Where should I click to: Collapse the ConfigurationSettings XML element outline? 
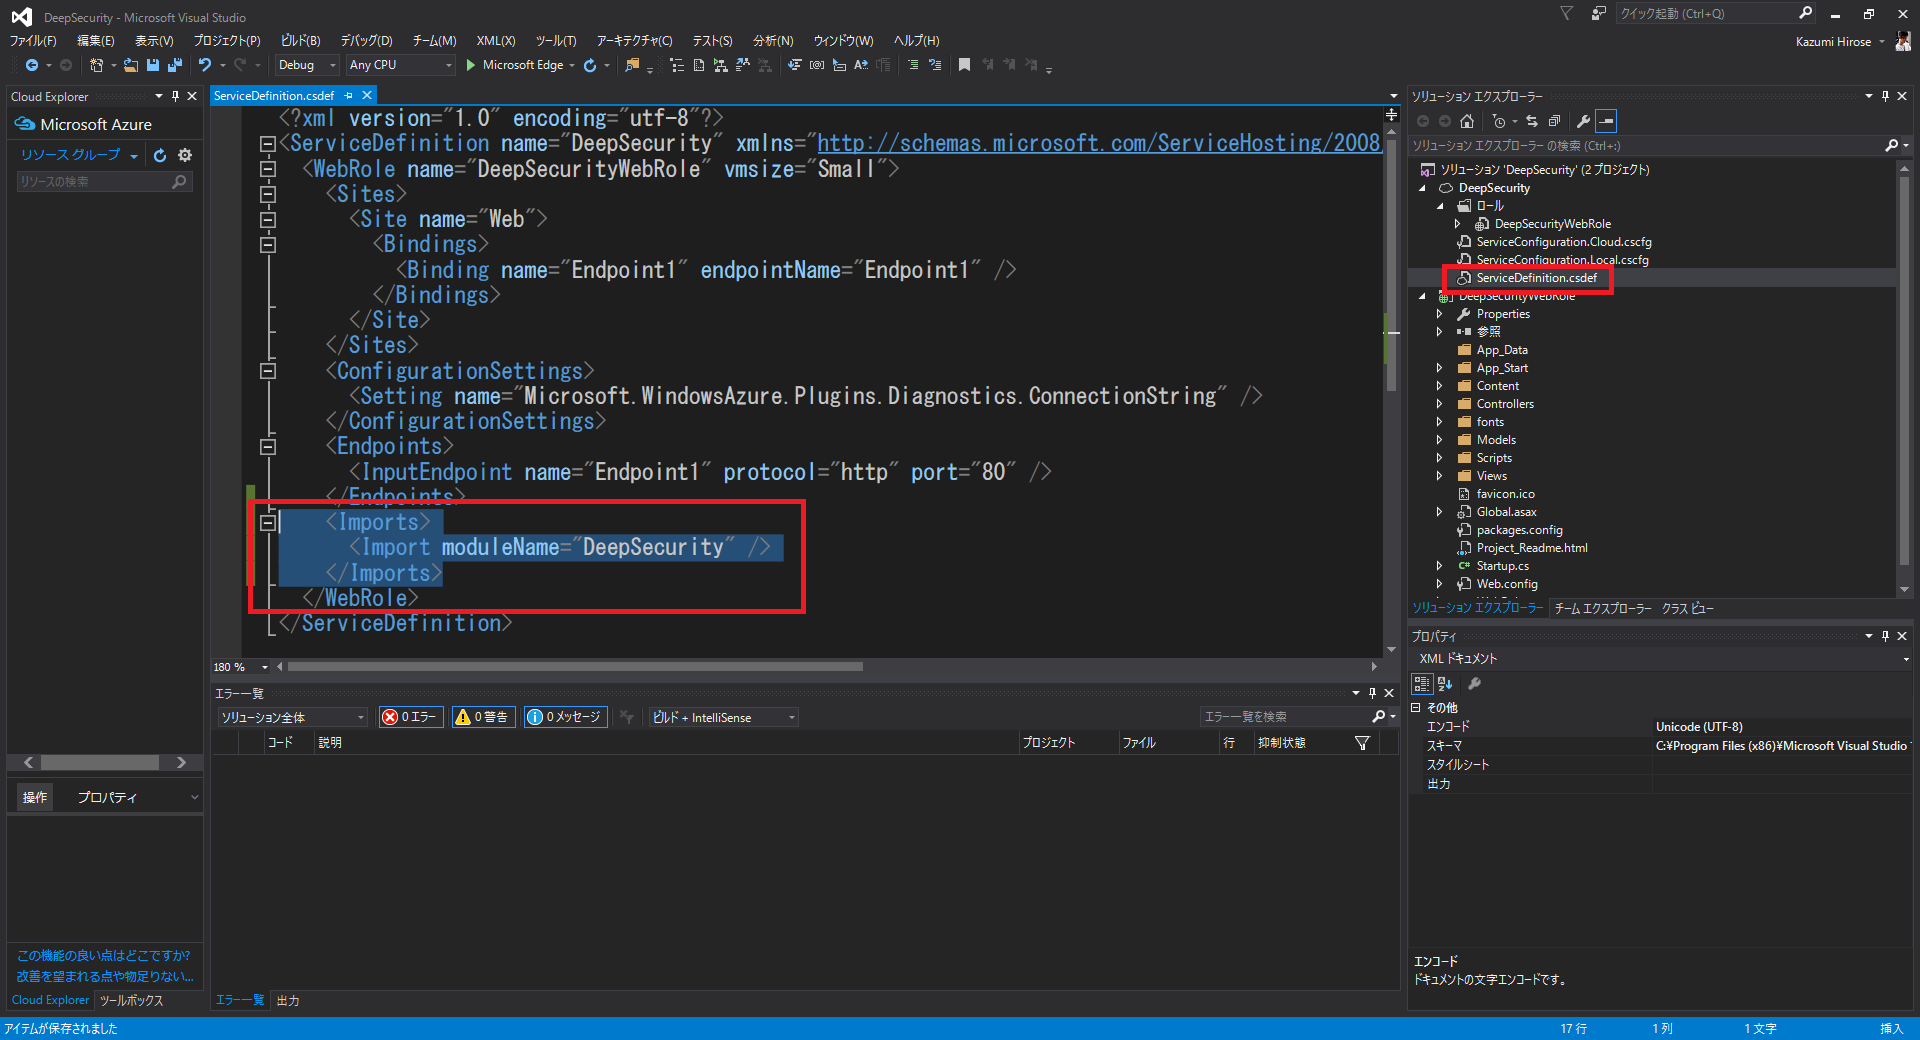pos(268,371)
